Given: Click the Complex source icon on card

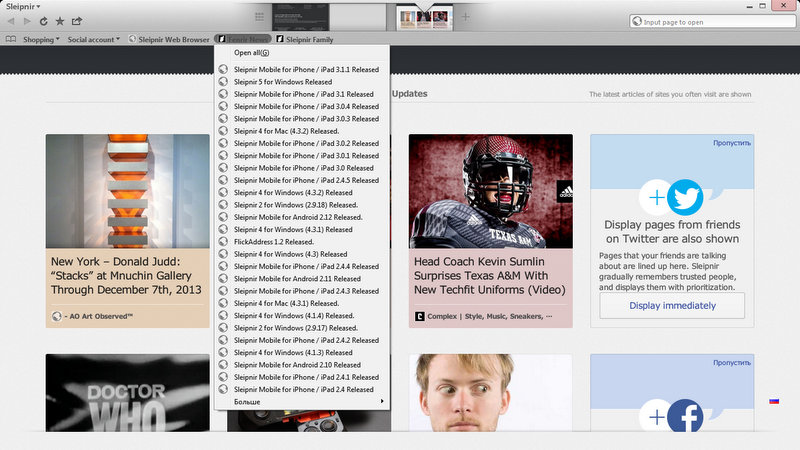Looking at the screenshot, I should tap(419, 316).
